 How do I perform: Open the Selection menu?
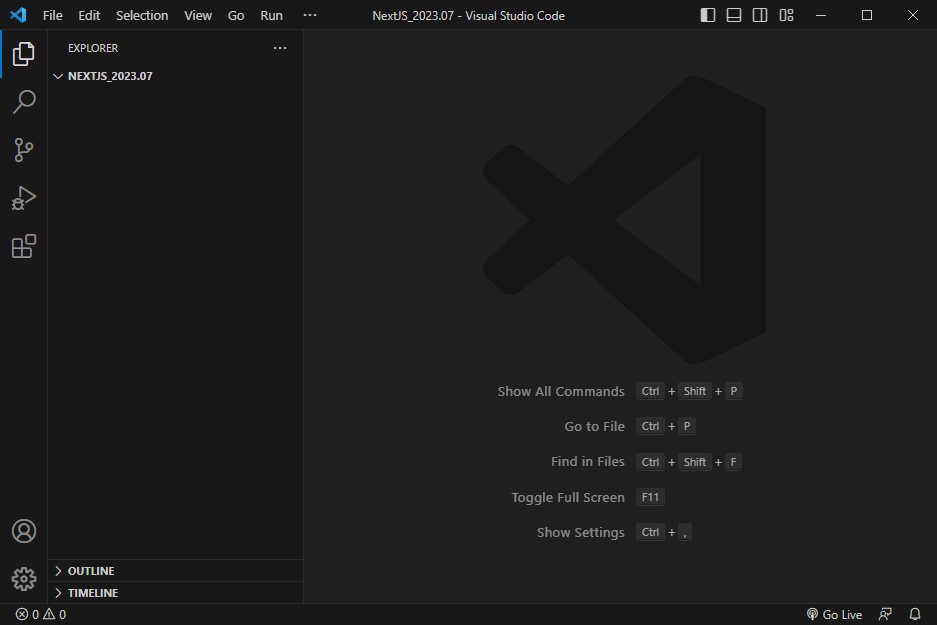click(x=142, y=16)
